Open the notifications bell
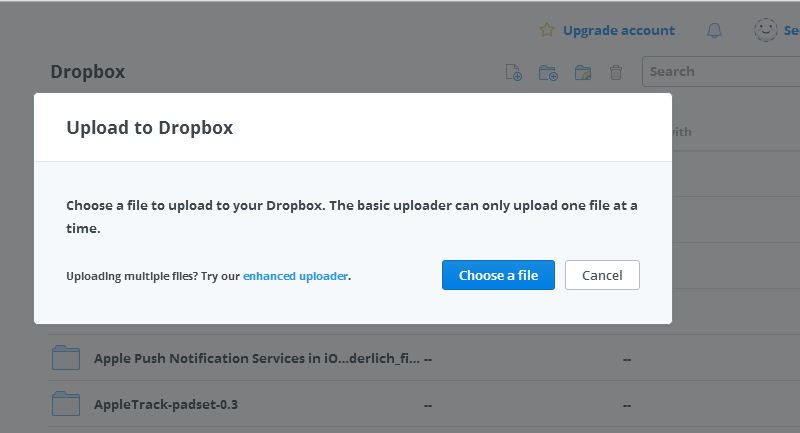 coord(714,30)
